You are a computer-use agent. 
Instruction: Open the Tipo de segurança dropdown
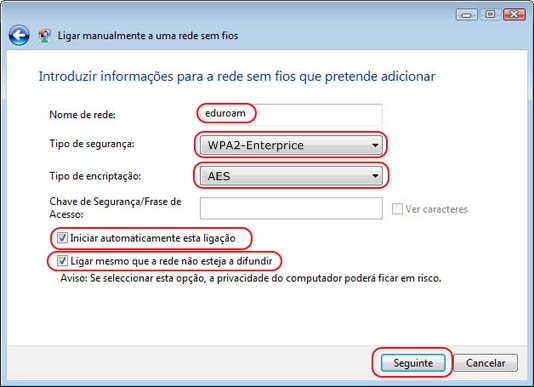point(291,145)
